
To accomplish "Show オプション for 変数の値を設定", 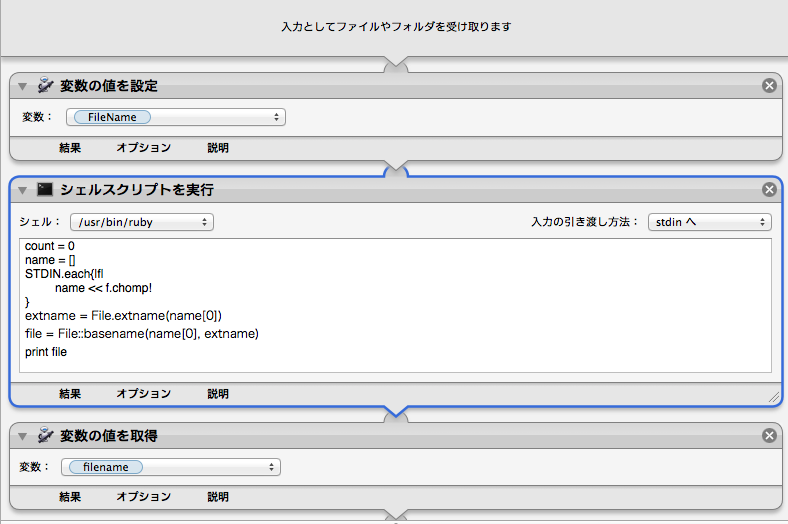I will [144, 148].
